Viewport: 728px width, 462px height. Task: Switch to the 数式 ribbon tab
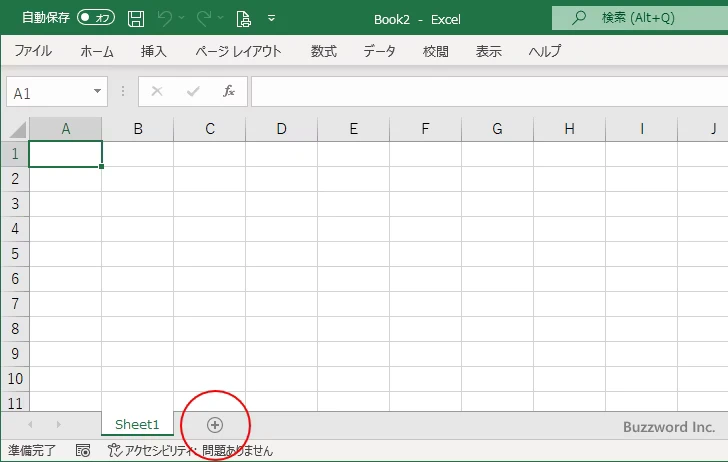pyautogui.click(x=324, y=51)
